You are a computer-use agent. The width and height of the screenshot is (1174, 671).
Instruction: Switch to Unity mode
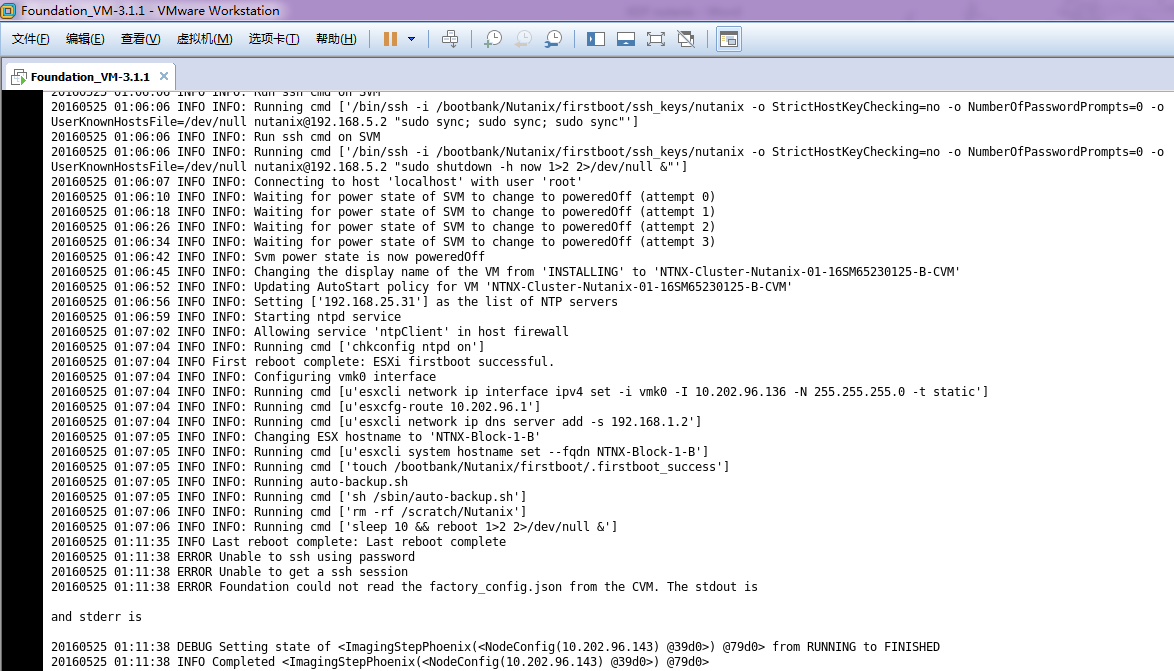point(686,39)
